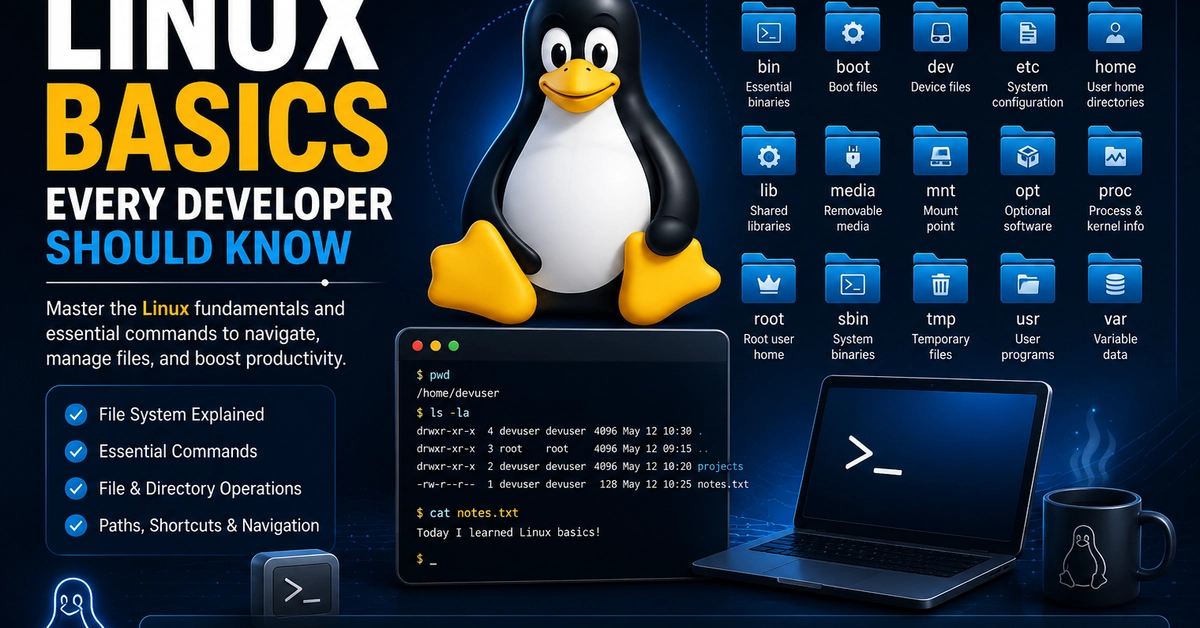1200x628 pixels.
Task: Open the bin folder icon
Action: 768,27
